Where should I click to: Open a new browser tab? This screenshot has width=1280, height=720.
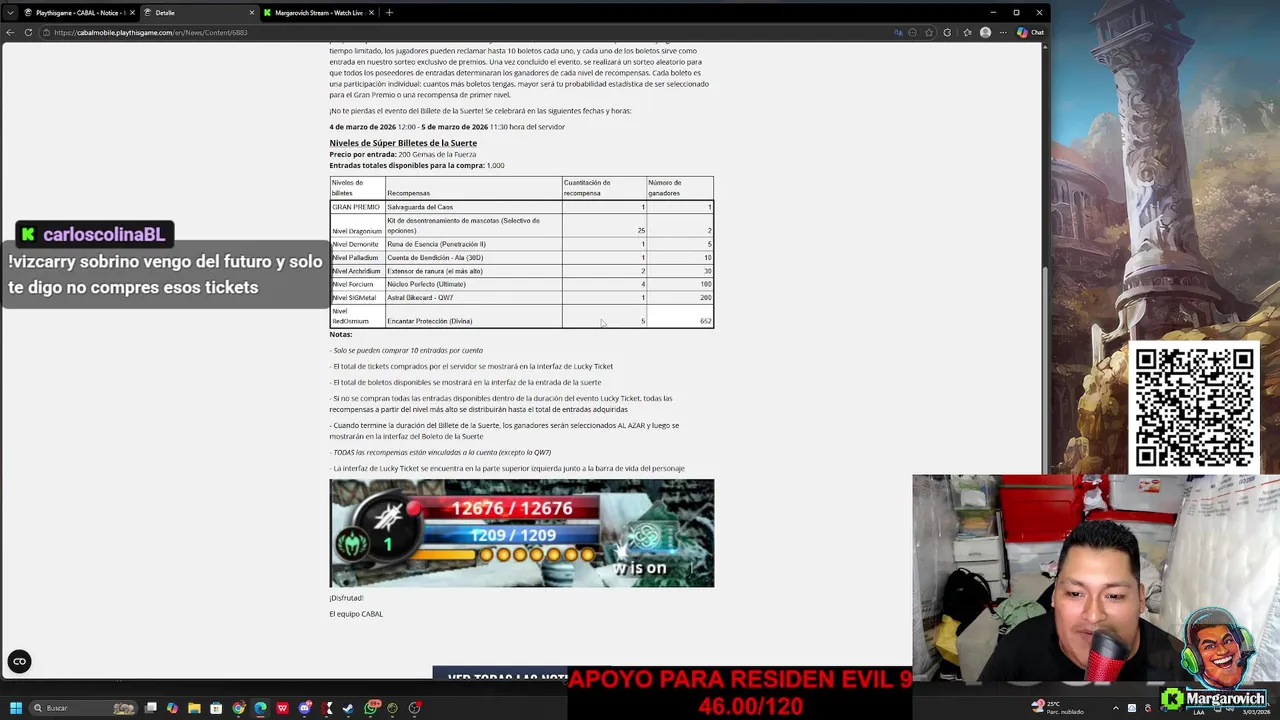[x=389, y=13]
